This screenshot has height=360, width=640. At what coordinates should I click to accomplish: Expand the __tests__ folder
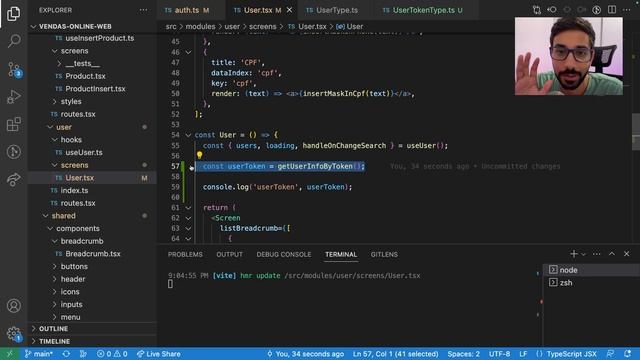(x=60, y=63)
